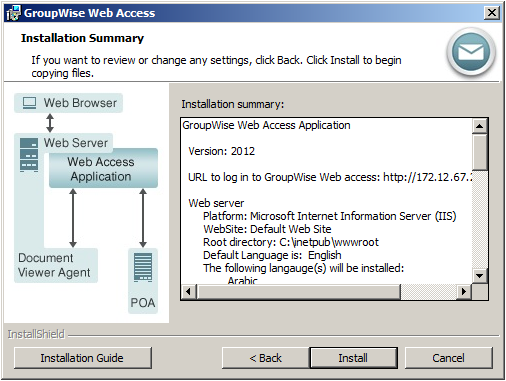Click the 'Root directory: C:\inetpub\wwwroot' line
This screenshot has width=506, height=381.
(291, 242)
